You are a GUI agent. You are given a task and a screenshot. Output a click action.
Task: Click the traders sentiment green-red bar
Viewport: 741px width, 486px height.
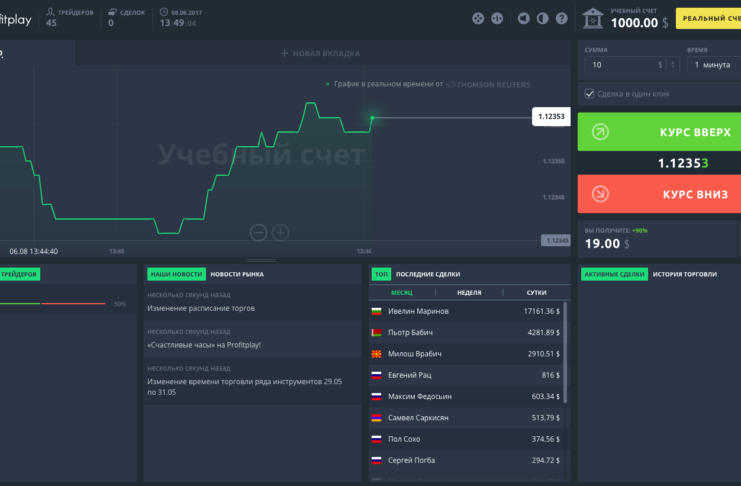pos(52,304)
